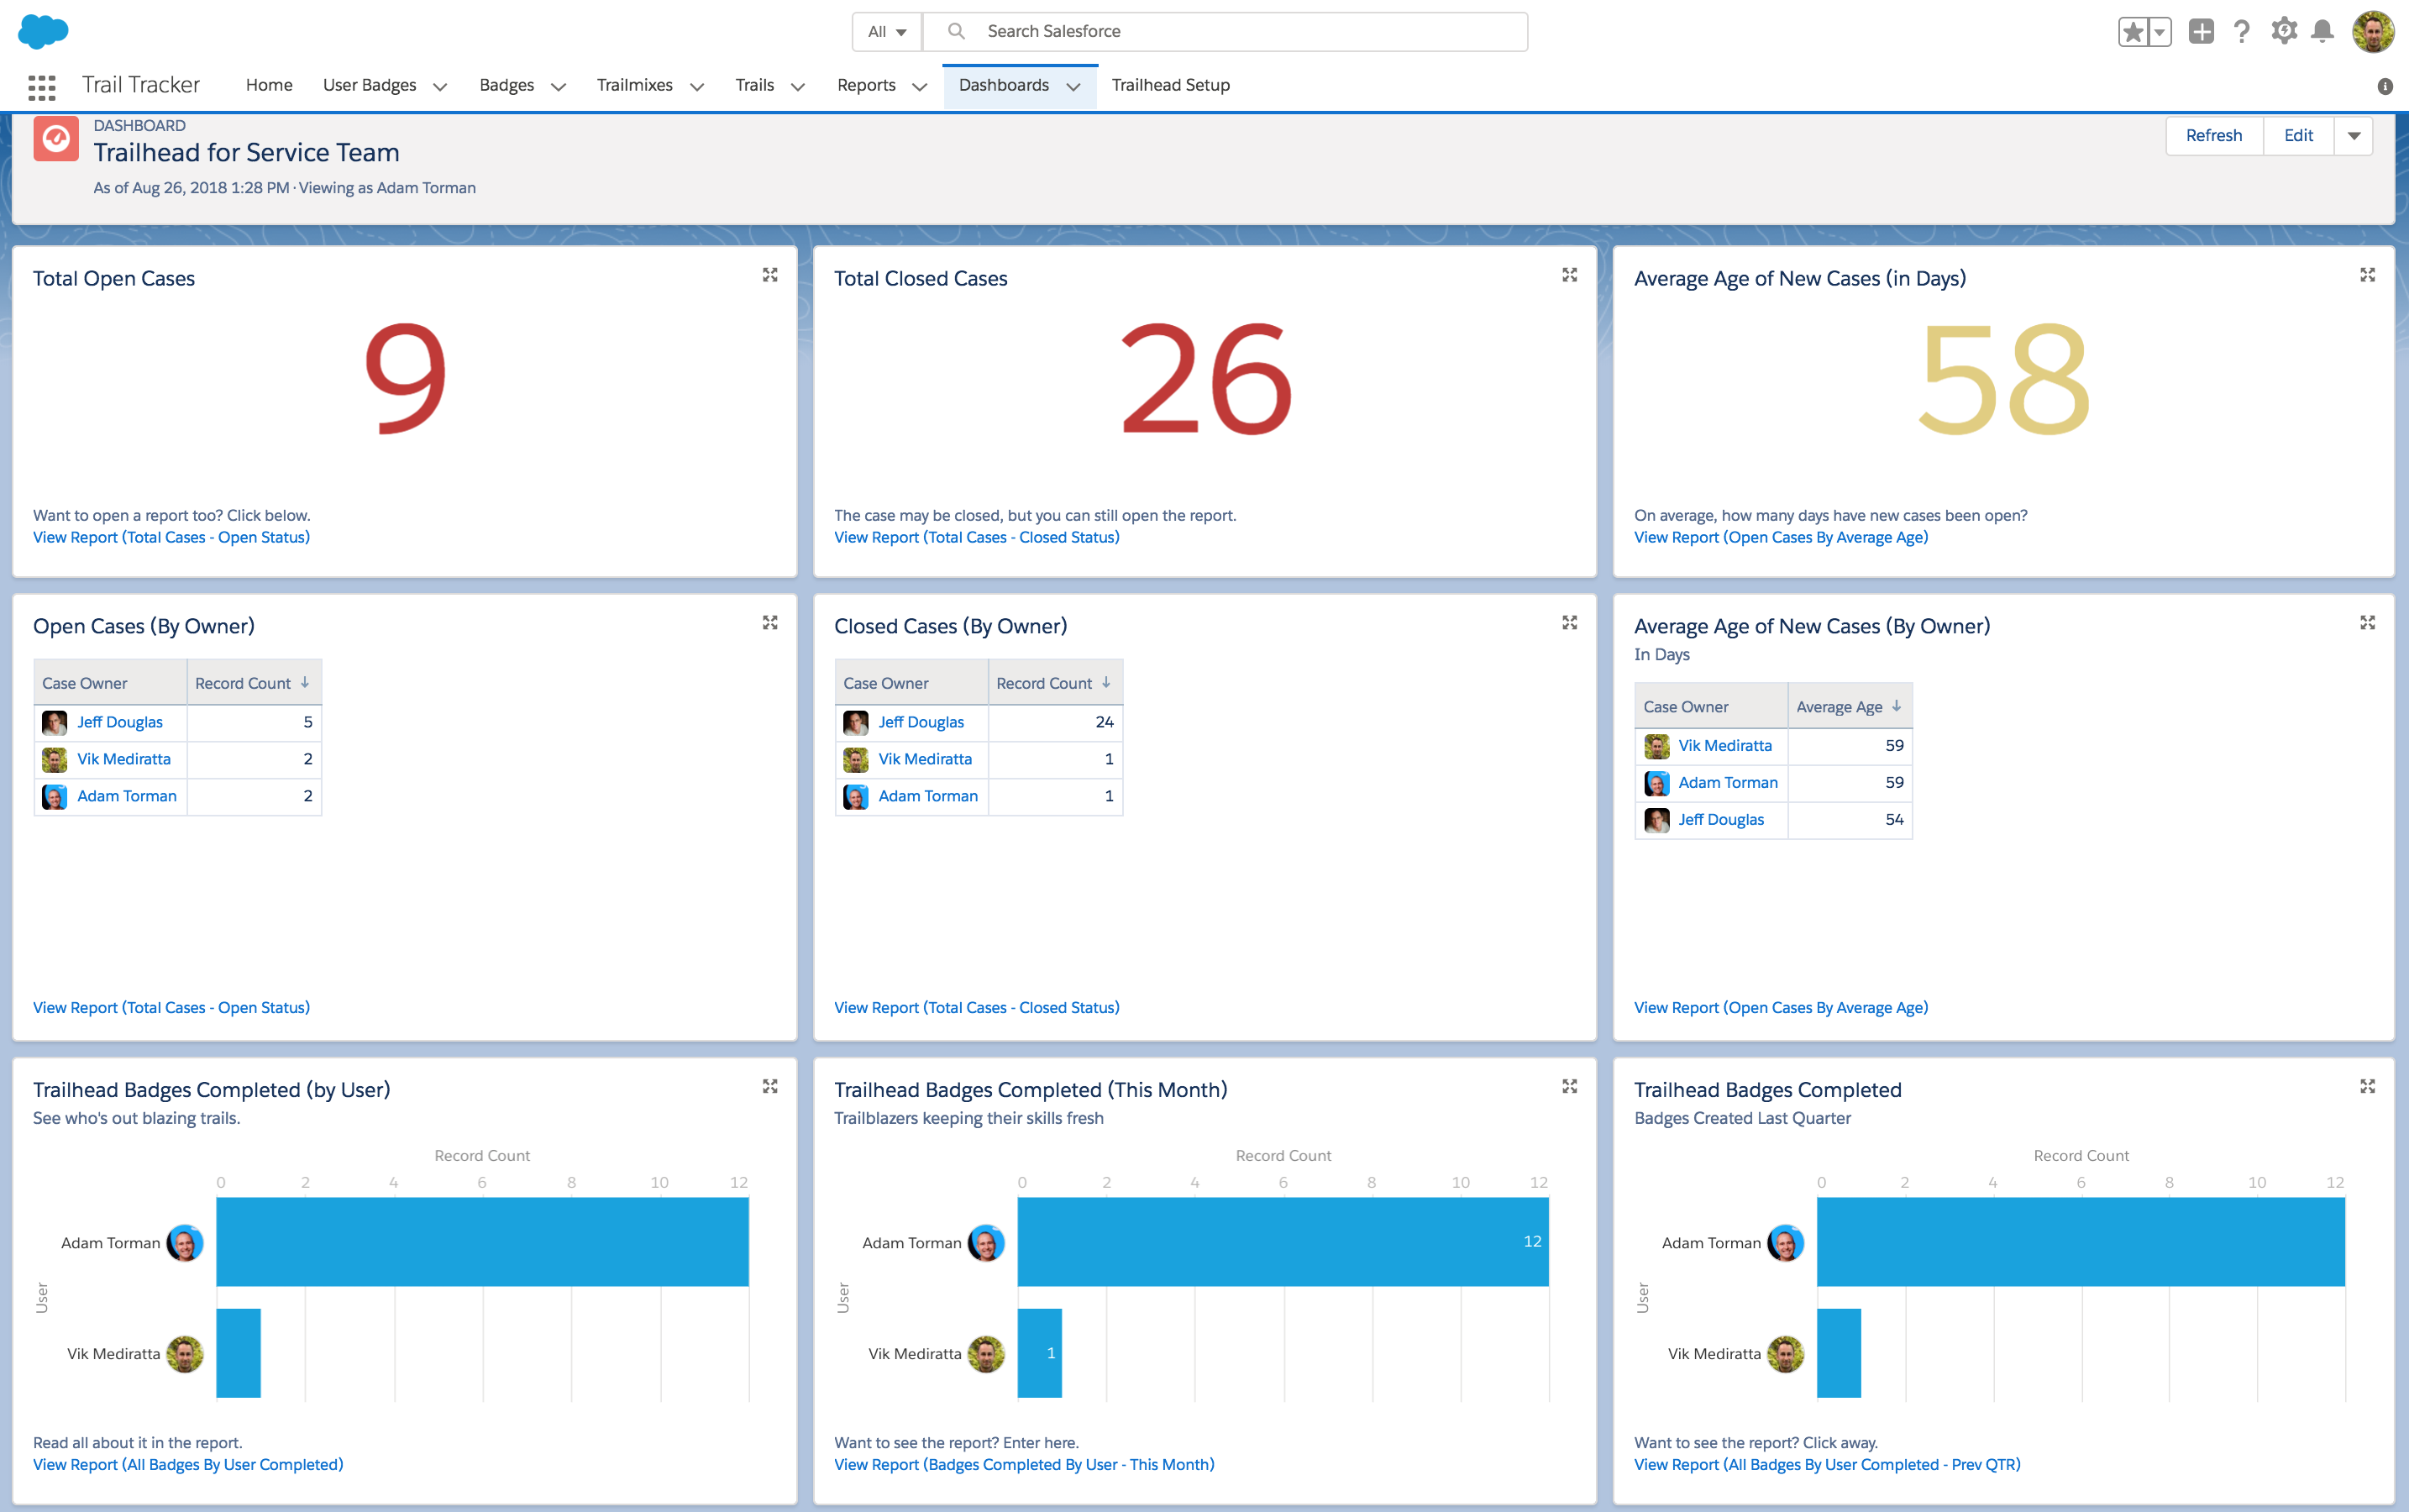2409x1512 pixels.
Task: Open Setup via the gear icon
Action: pyautogui.click(x=2283, y=31)
